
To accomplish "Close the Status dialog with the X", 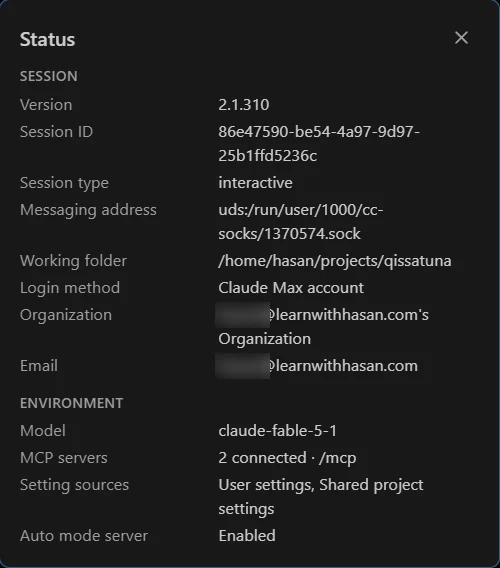I will (x=461, y=38).
